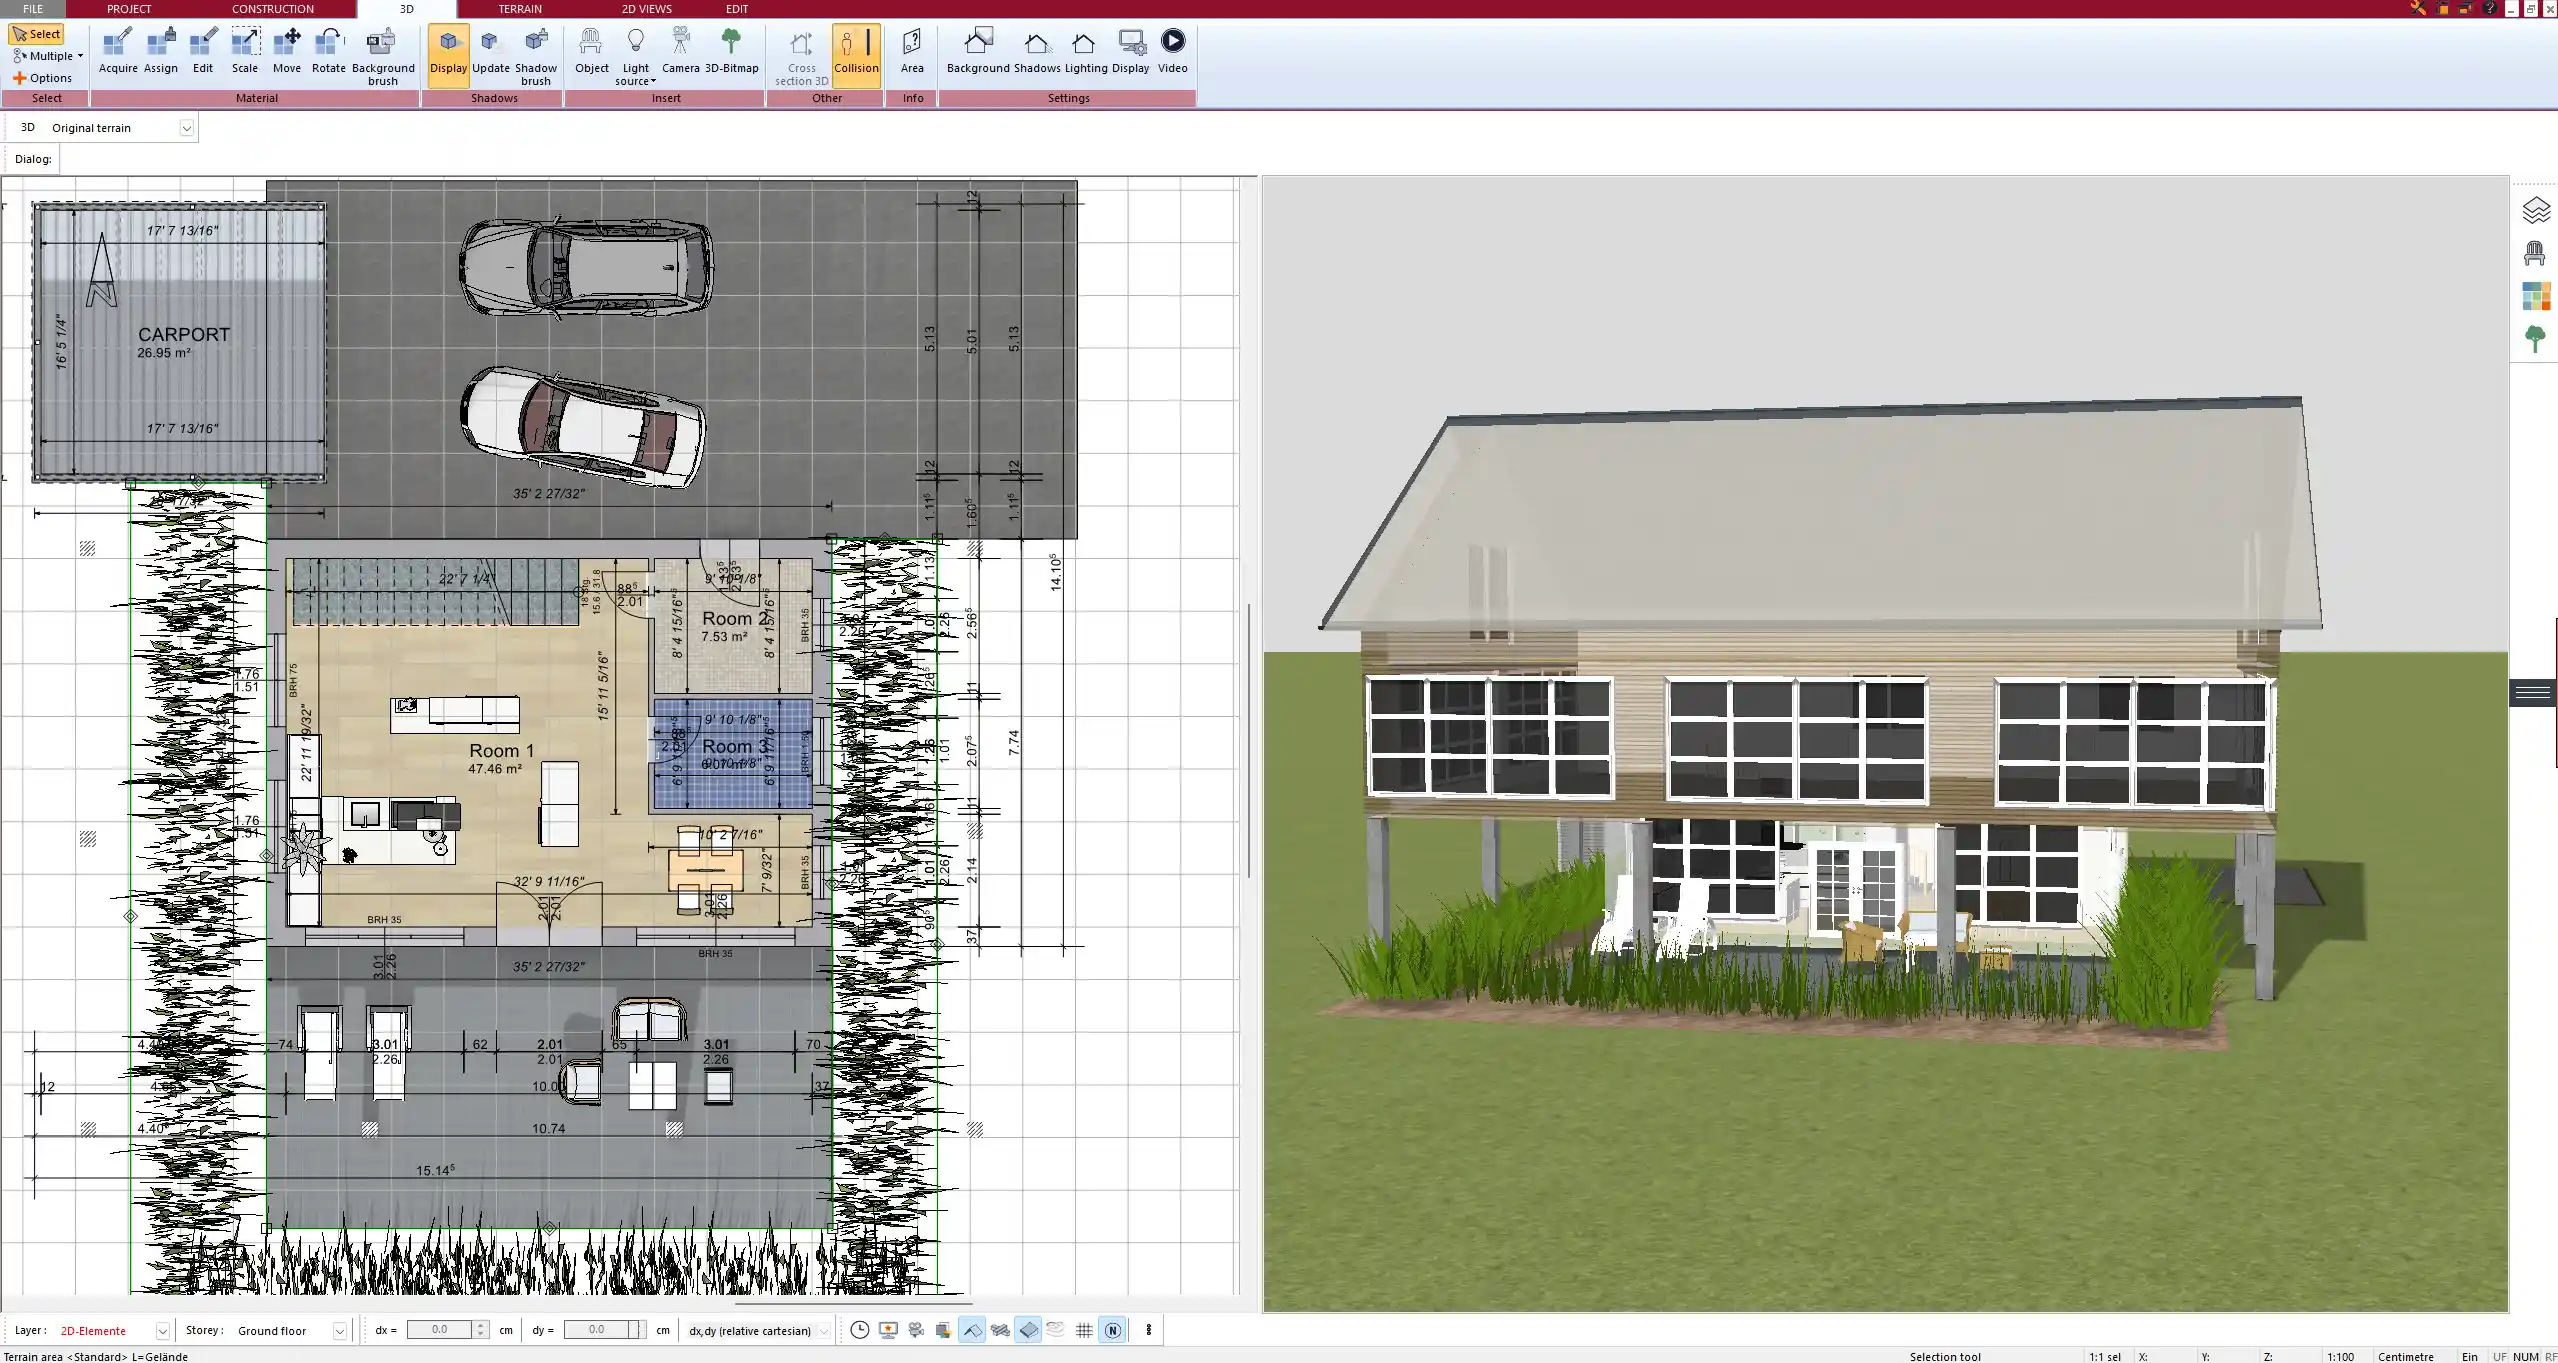The image size is (2558, 1363).
Task: Pick the Scale material tool
Action: (x=245, y=51)
